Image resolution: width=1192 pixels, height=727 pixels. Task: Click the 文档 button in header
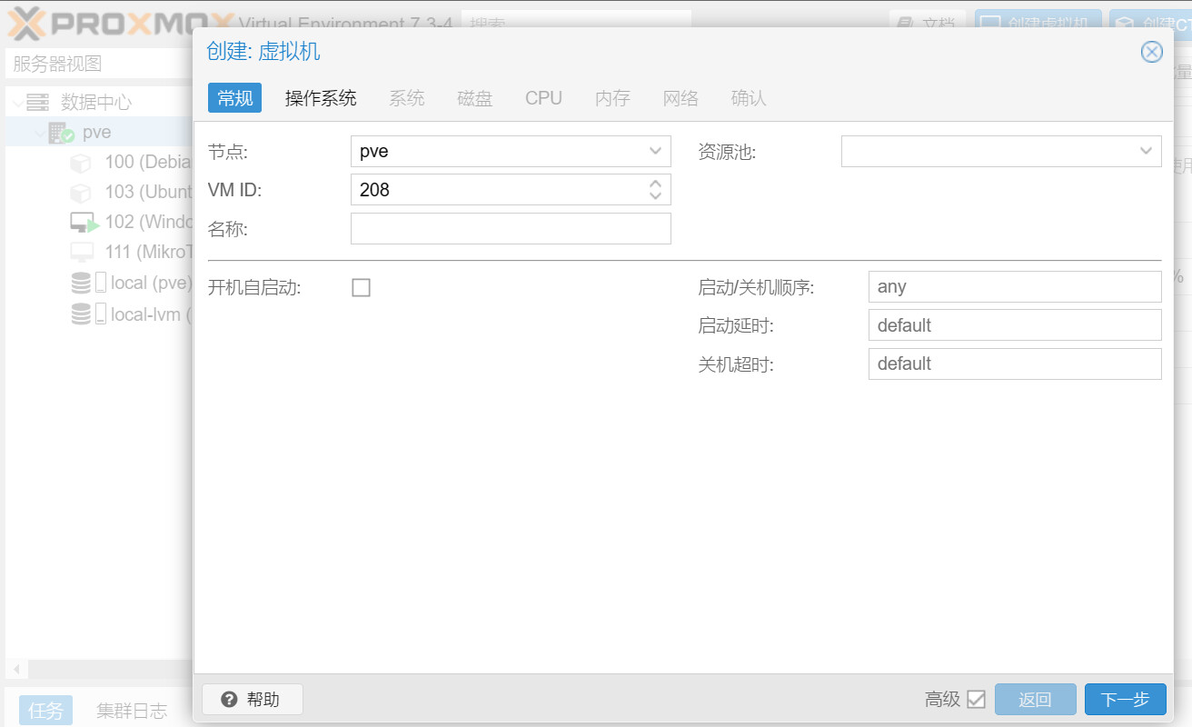pyautogui.click(x=927, y=23)
